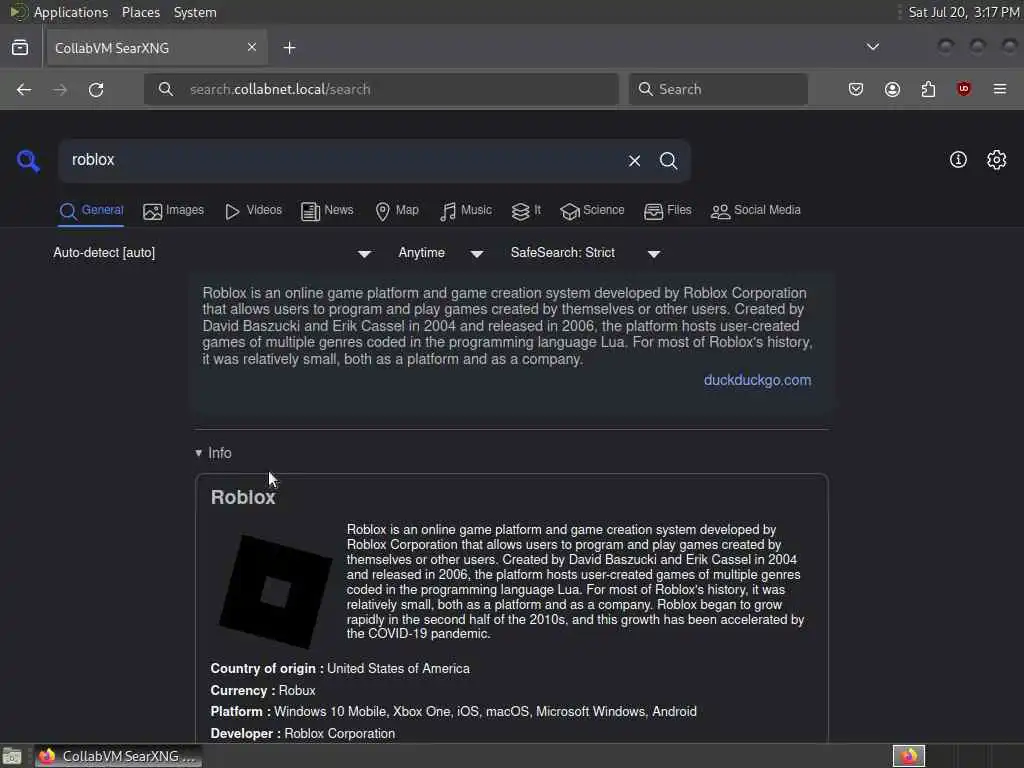Click the Applications menu logo icon

coord(18,12)
